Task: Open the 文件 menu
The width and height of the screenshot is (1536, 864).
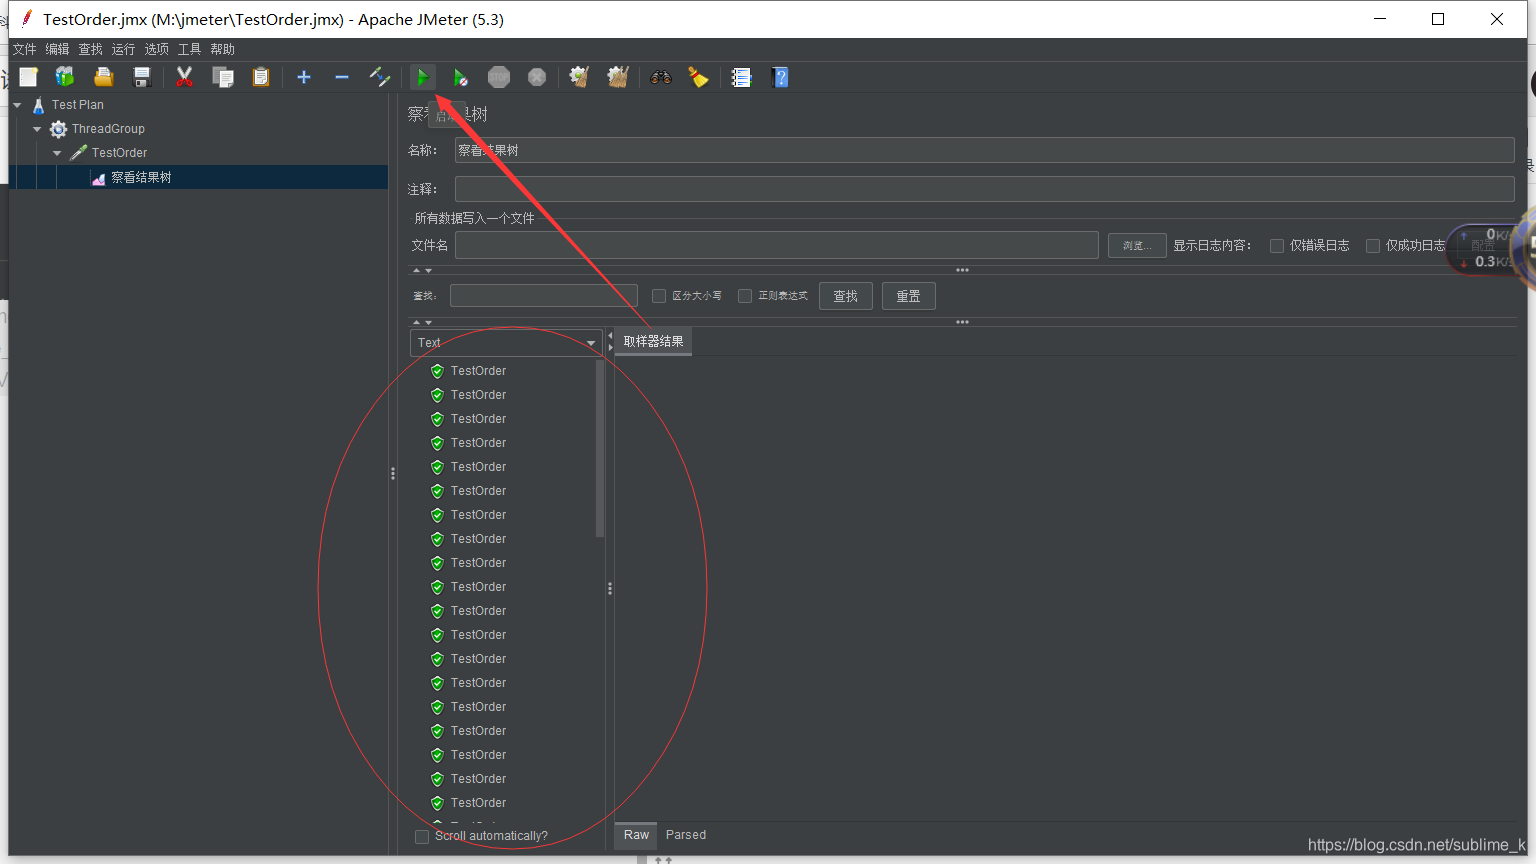Action: pyautogui.click(x=24, y=49)
